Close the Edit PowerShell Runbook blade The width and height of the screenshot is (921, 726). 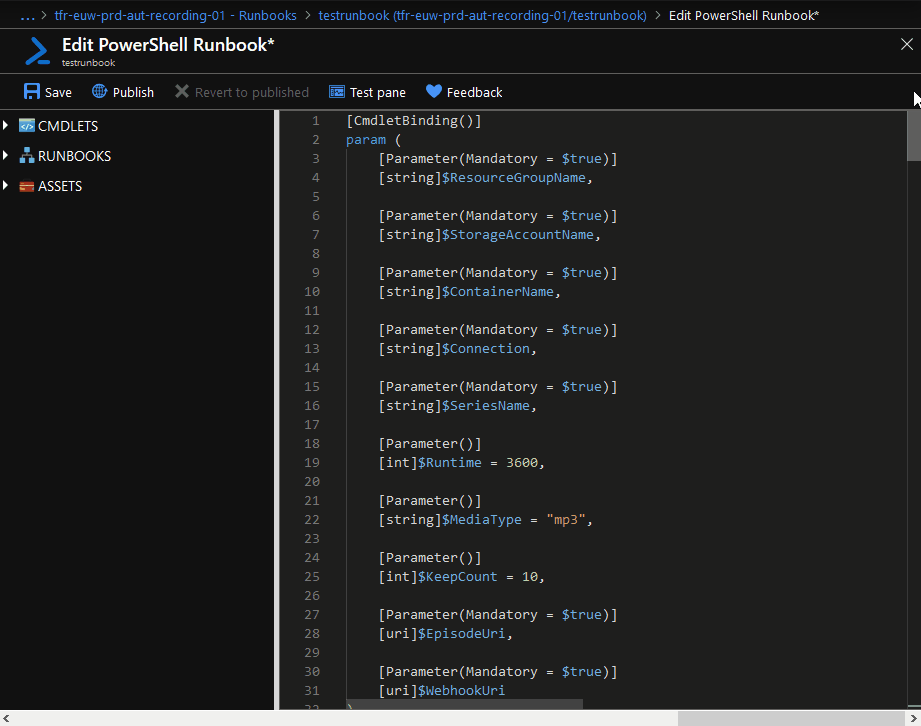907,44
